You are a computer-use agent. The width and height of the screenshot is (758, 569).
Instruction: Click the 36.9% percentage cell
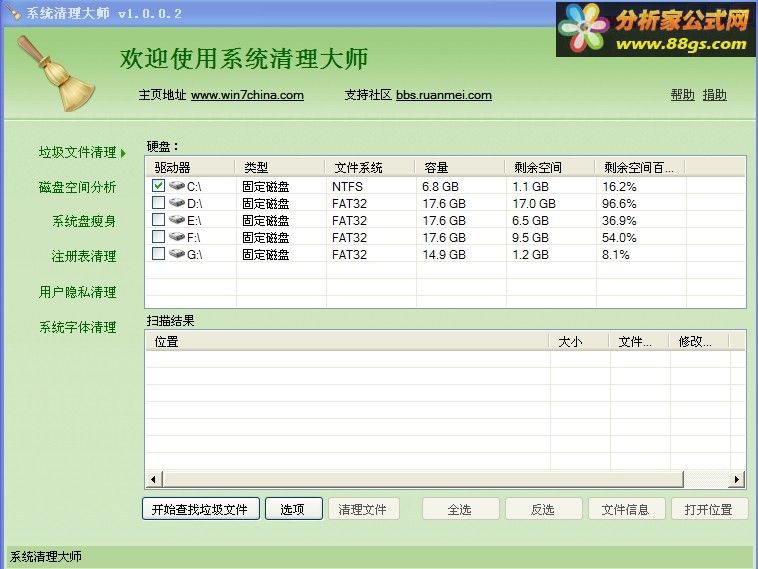click(x=619, y=220)
